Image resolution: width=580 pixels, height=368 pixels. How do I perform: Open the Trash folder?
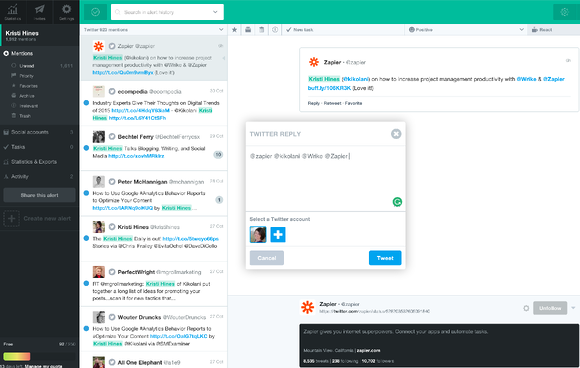coord(25,116)
